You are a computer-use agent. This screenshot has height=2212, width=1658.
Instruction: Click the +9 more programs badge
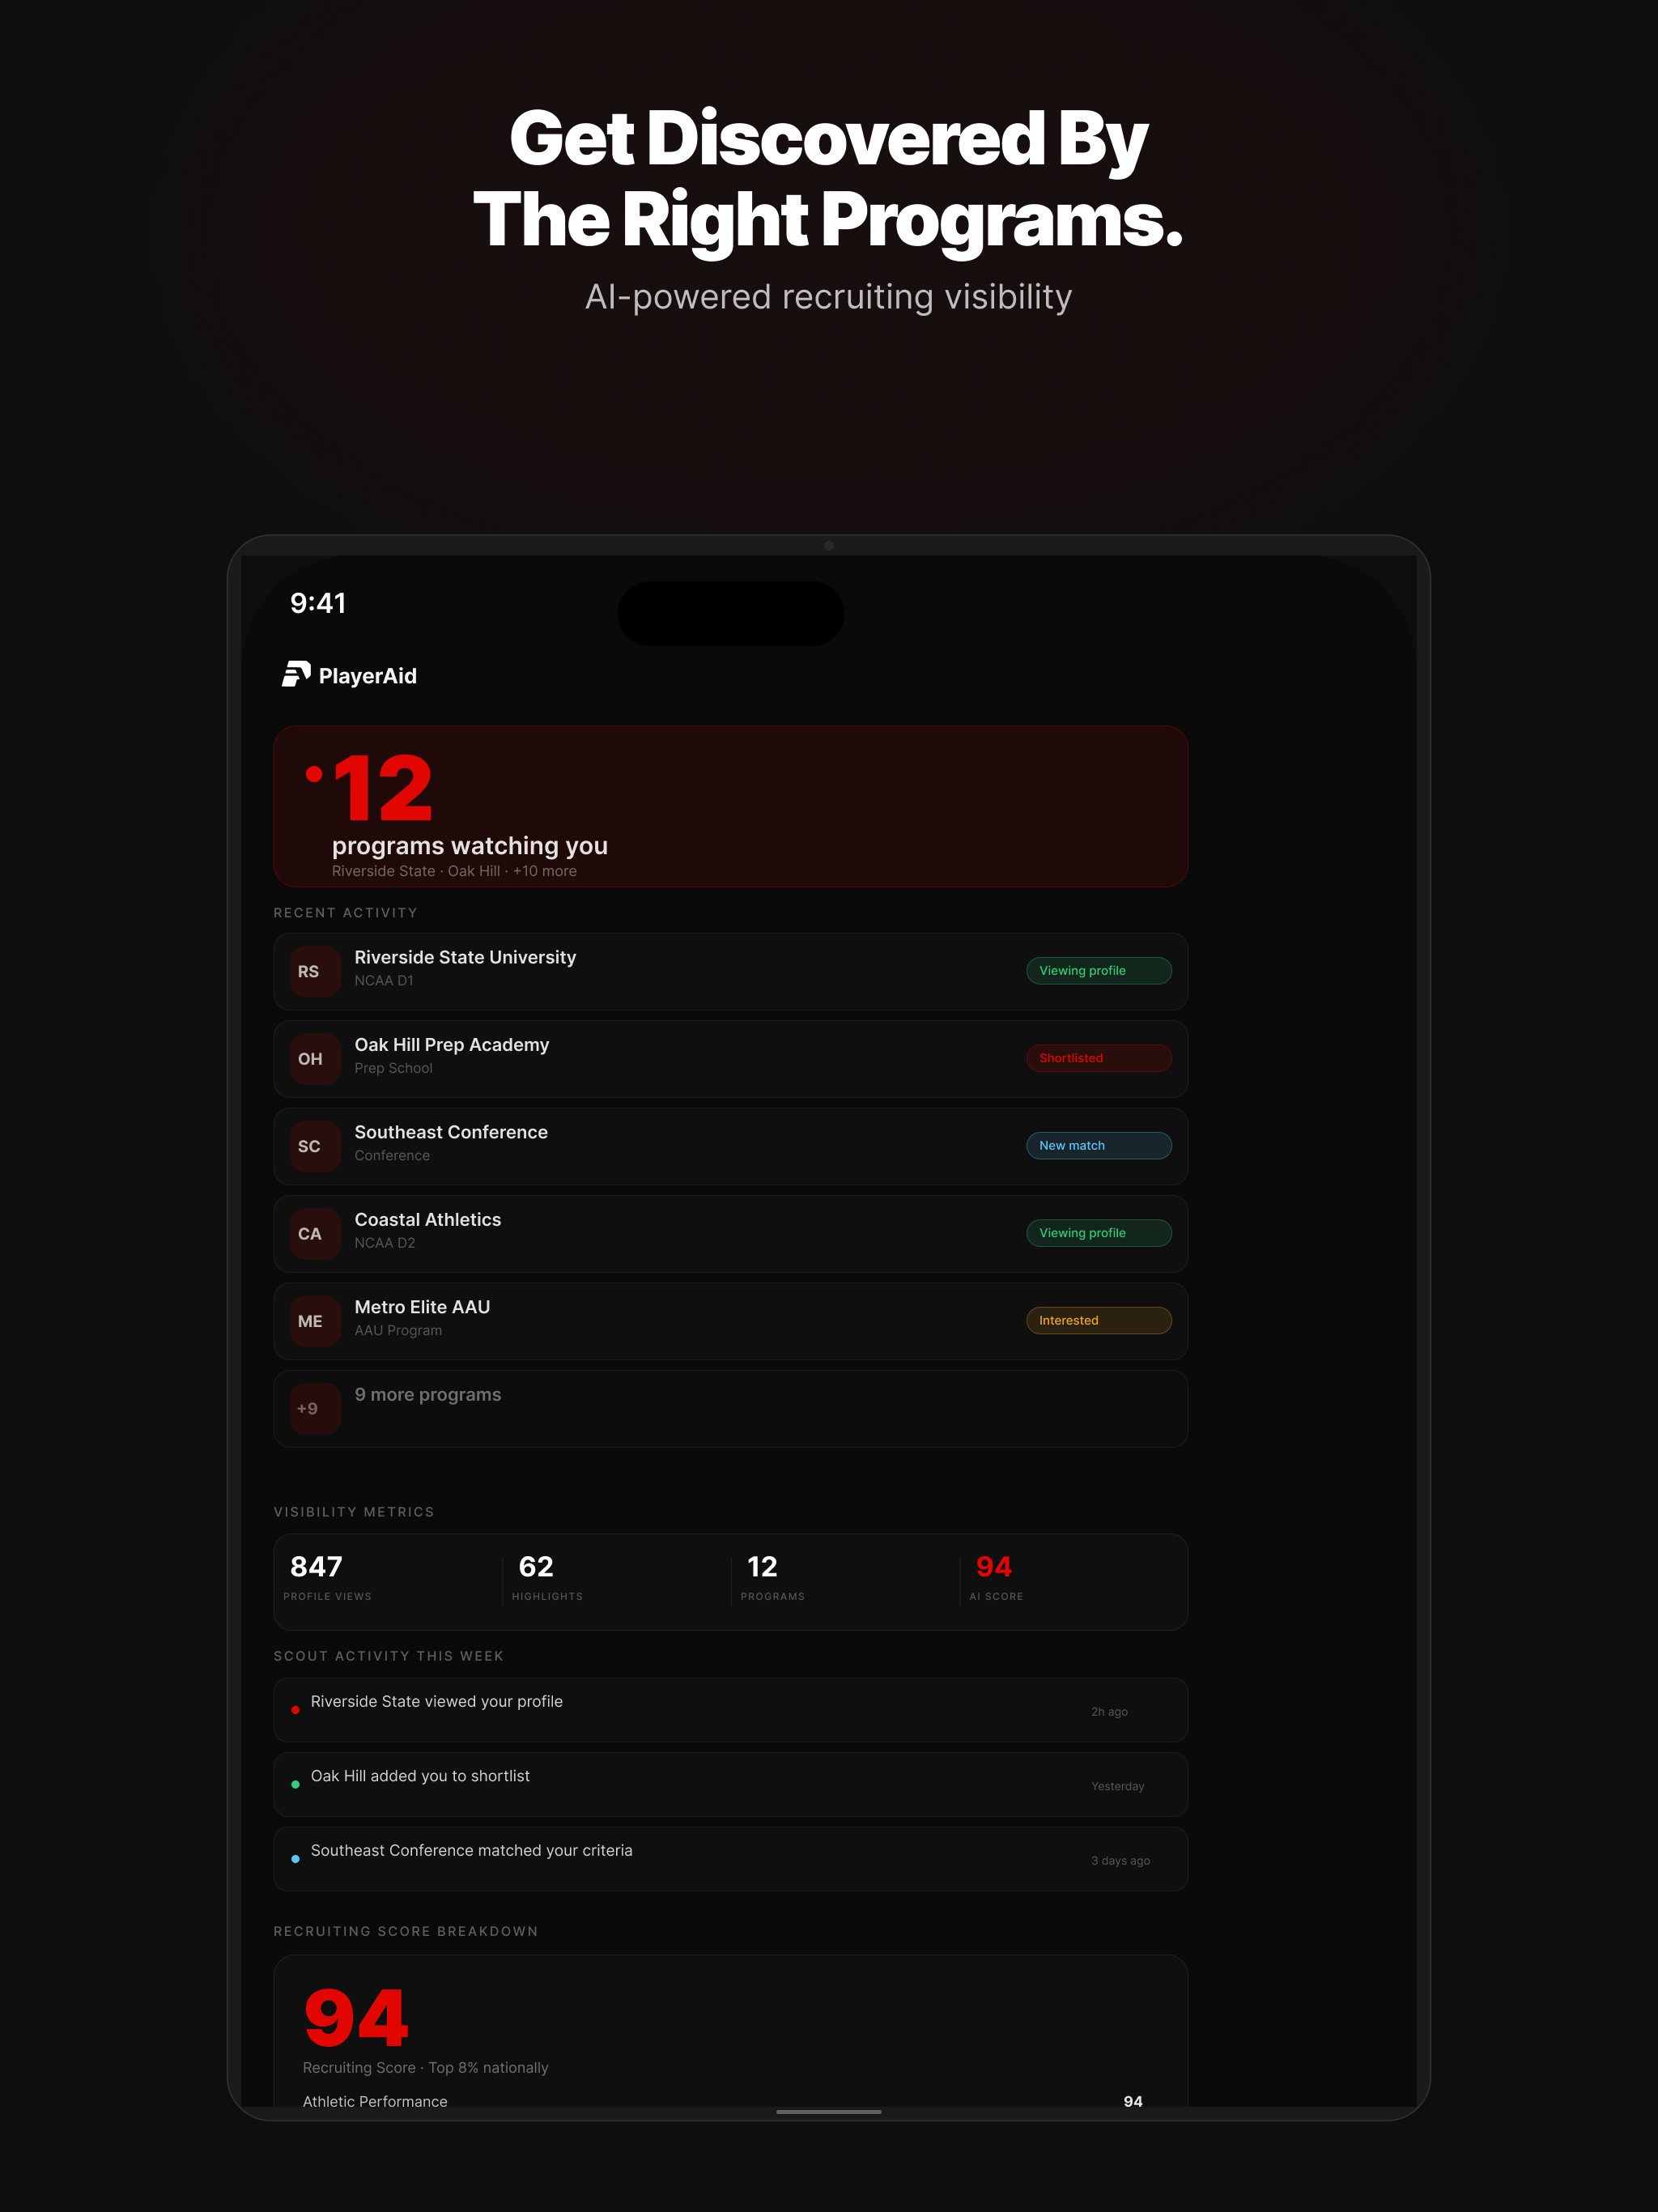[315, 1409]
